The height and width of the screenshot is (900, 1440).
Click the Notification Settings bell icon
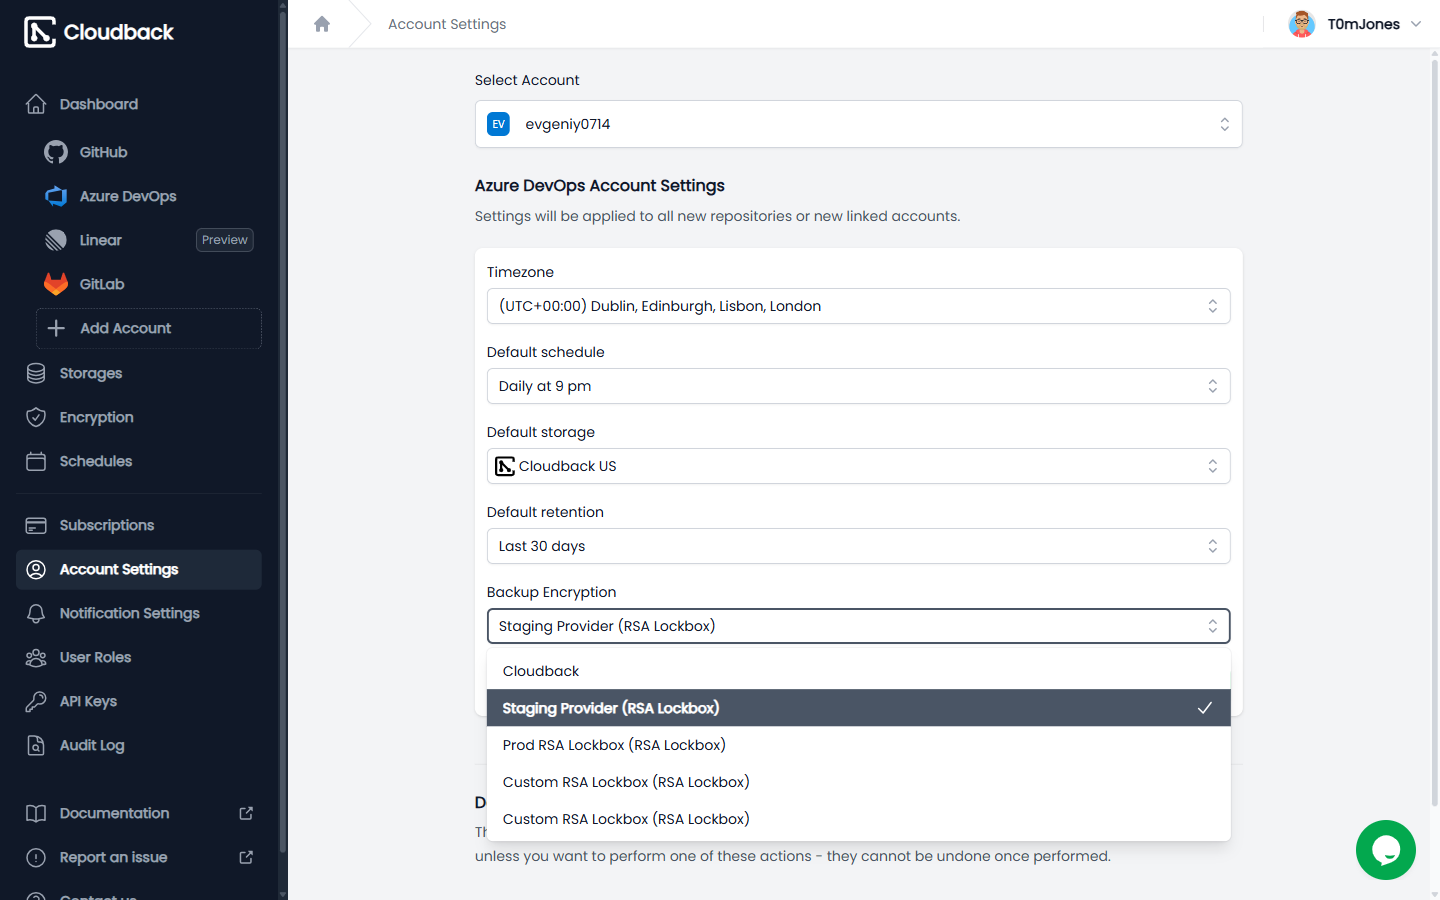[36, 613]
